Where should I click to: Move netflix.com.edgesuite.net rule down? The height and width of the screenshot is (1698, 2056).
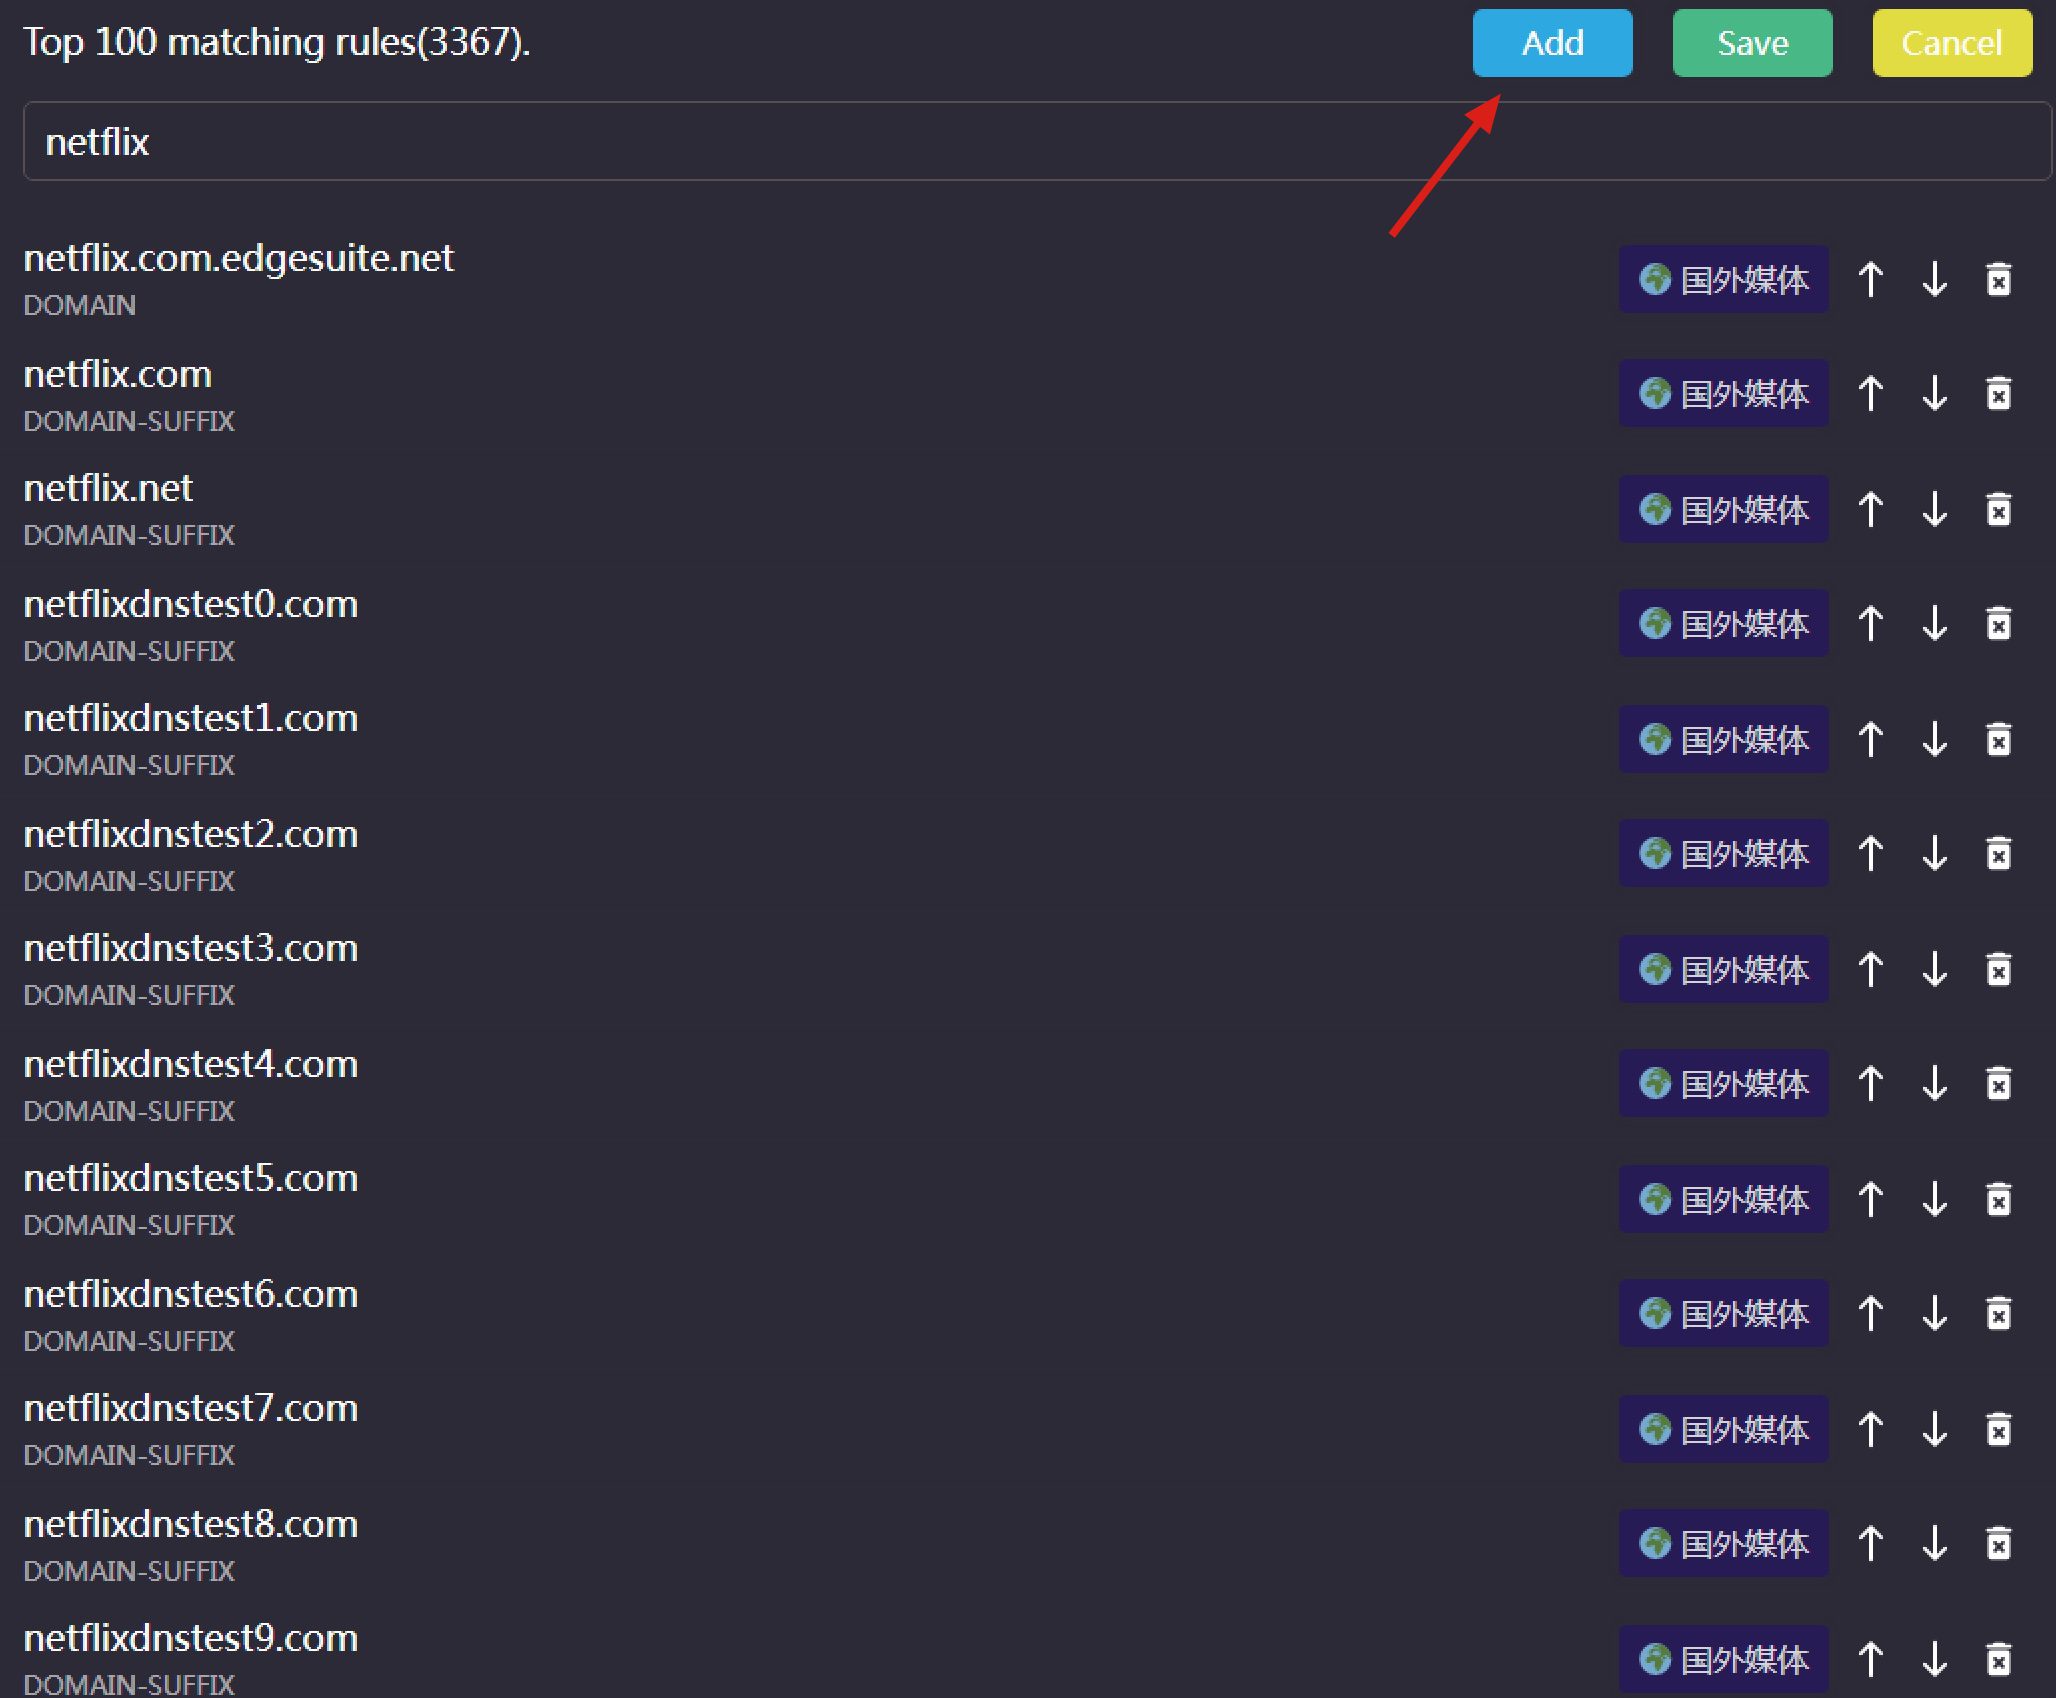pyautogui.click(x=1934, y=279)
